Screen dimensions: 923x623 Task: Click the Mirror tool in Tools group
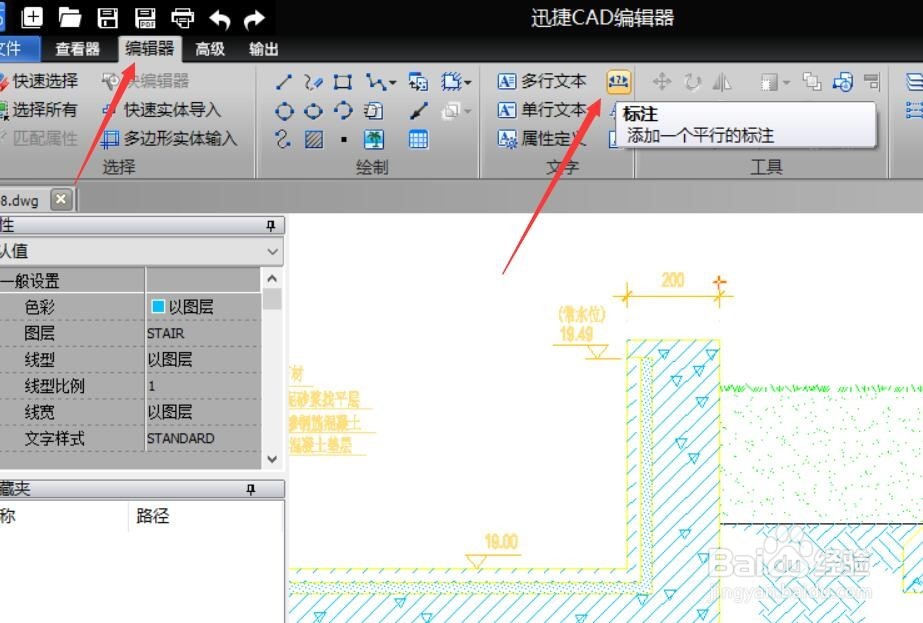pos(722,81)
